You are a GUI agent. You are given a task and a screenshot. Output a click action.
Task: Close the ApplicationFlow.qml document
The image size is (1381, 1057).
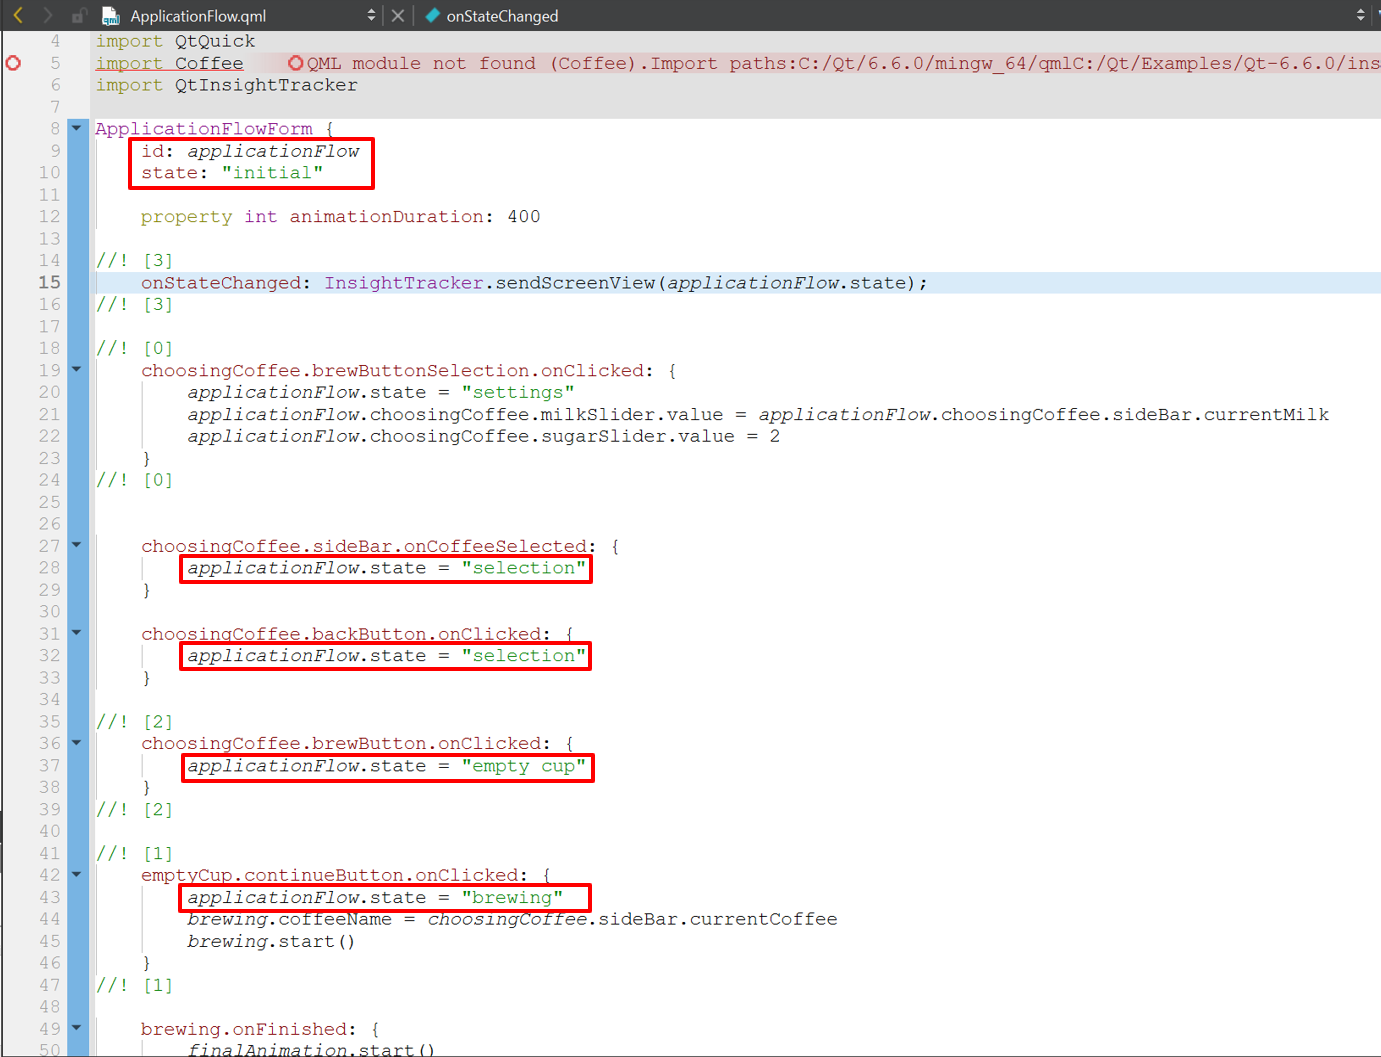(x=398, y=15)
